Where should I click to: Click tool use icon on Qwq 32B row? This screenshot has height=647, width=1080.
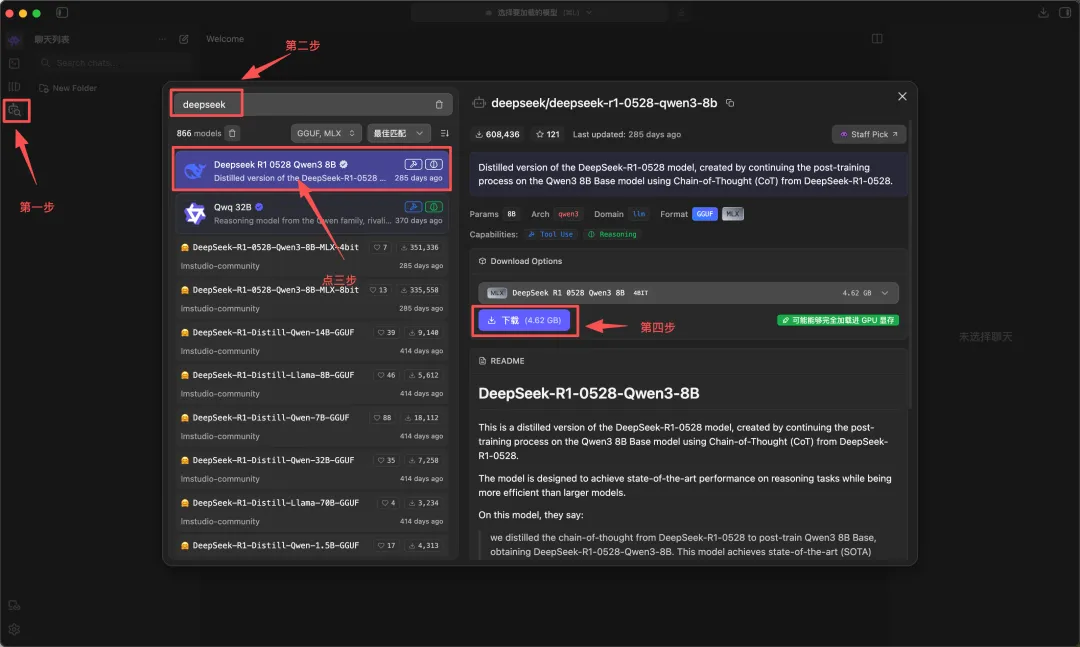click(413, 207)
